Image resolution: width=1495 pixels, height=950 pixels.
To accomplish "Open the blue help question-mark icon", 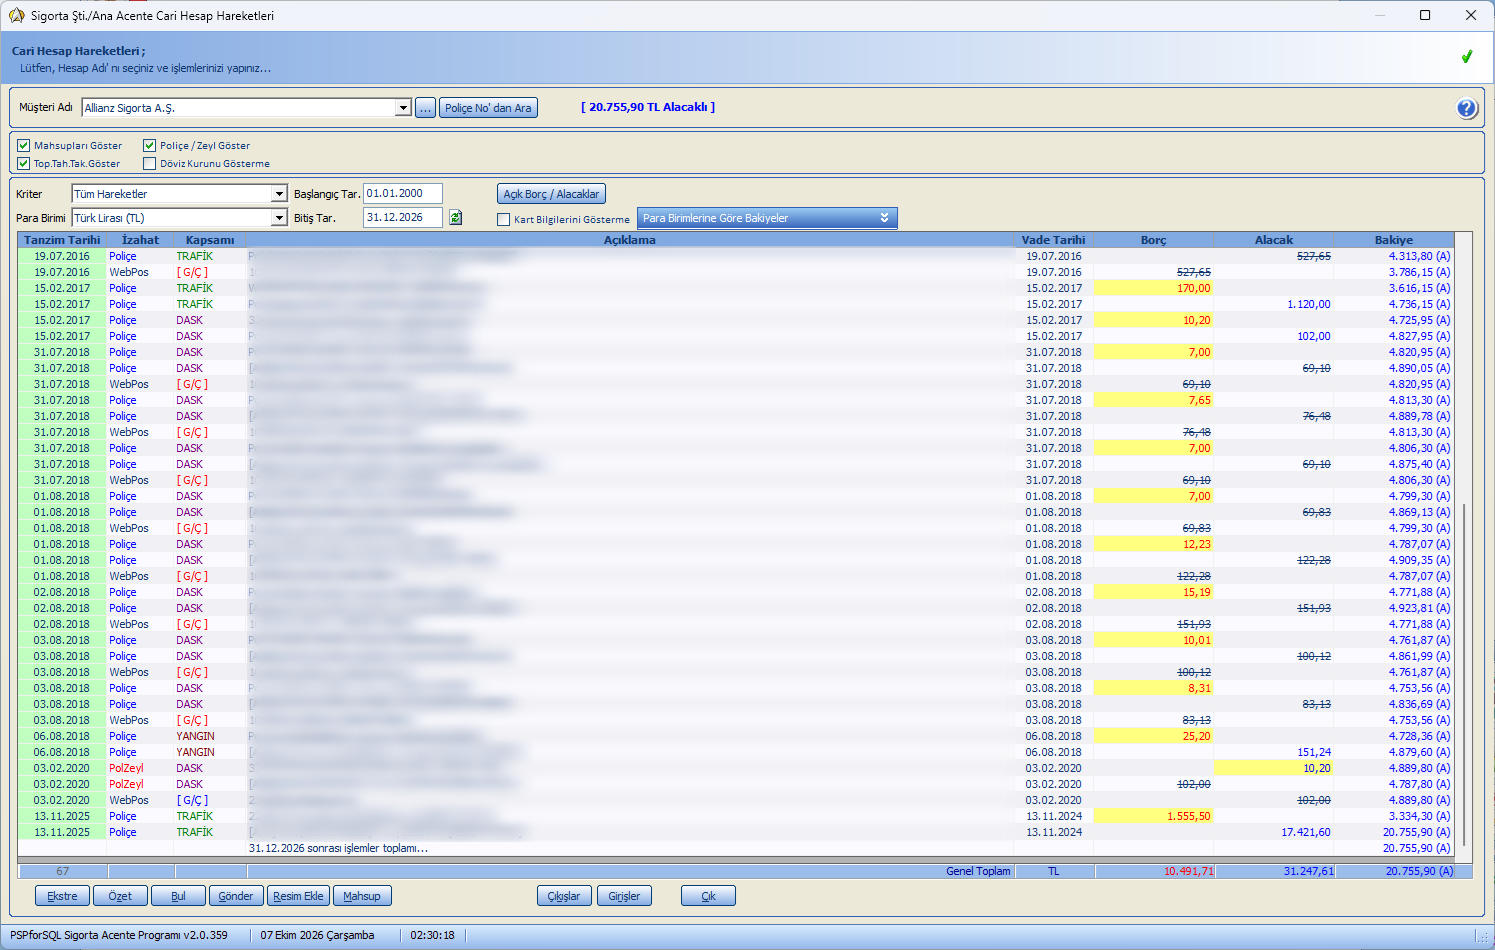I will click(1466, 108).
